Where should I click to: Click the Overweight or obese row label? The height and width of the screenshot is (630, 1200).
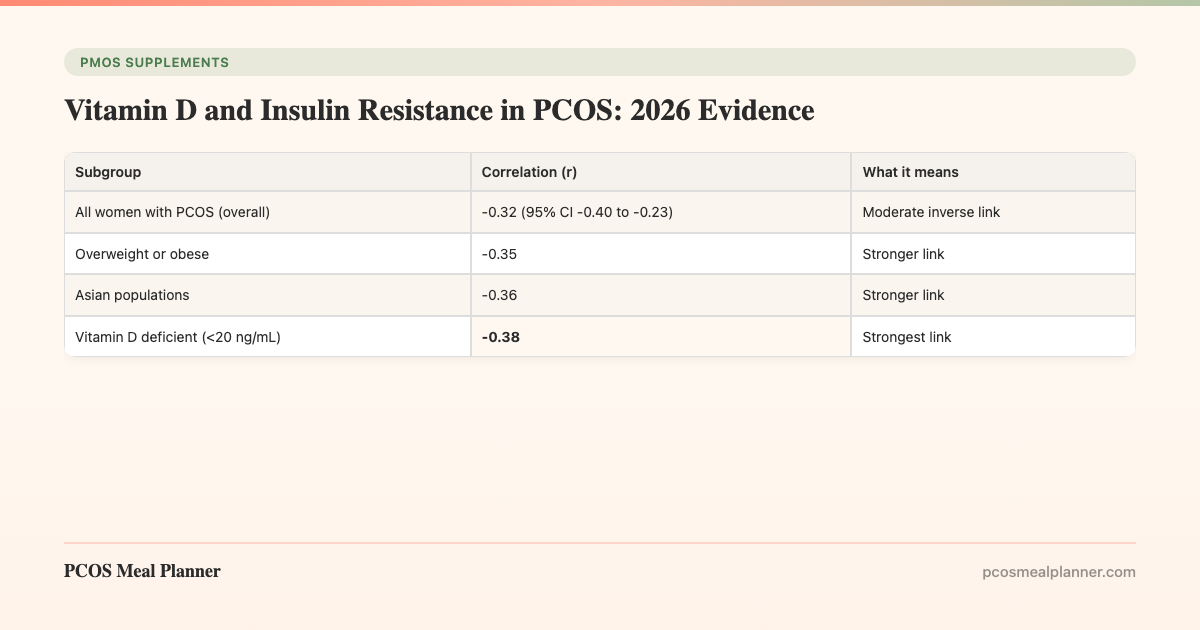click(x=142, y=254)
